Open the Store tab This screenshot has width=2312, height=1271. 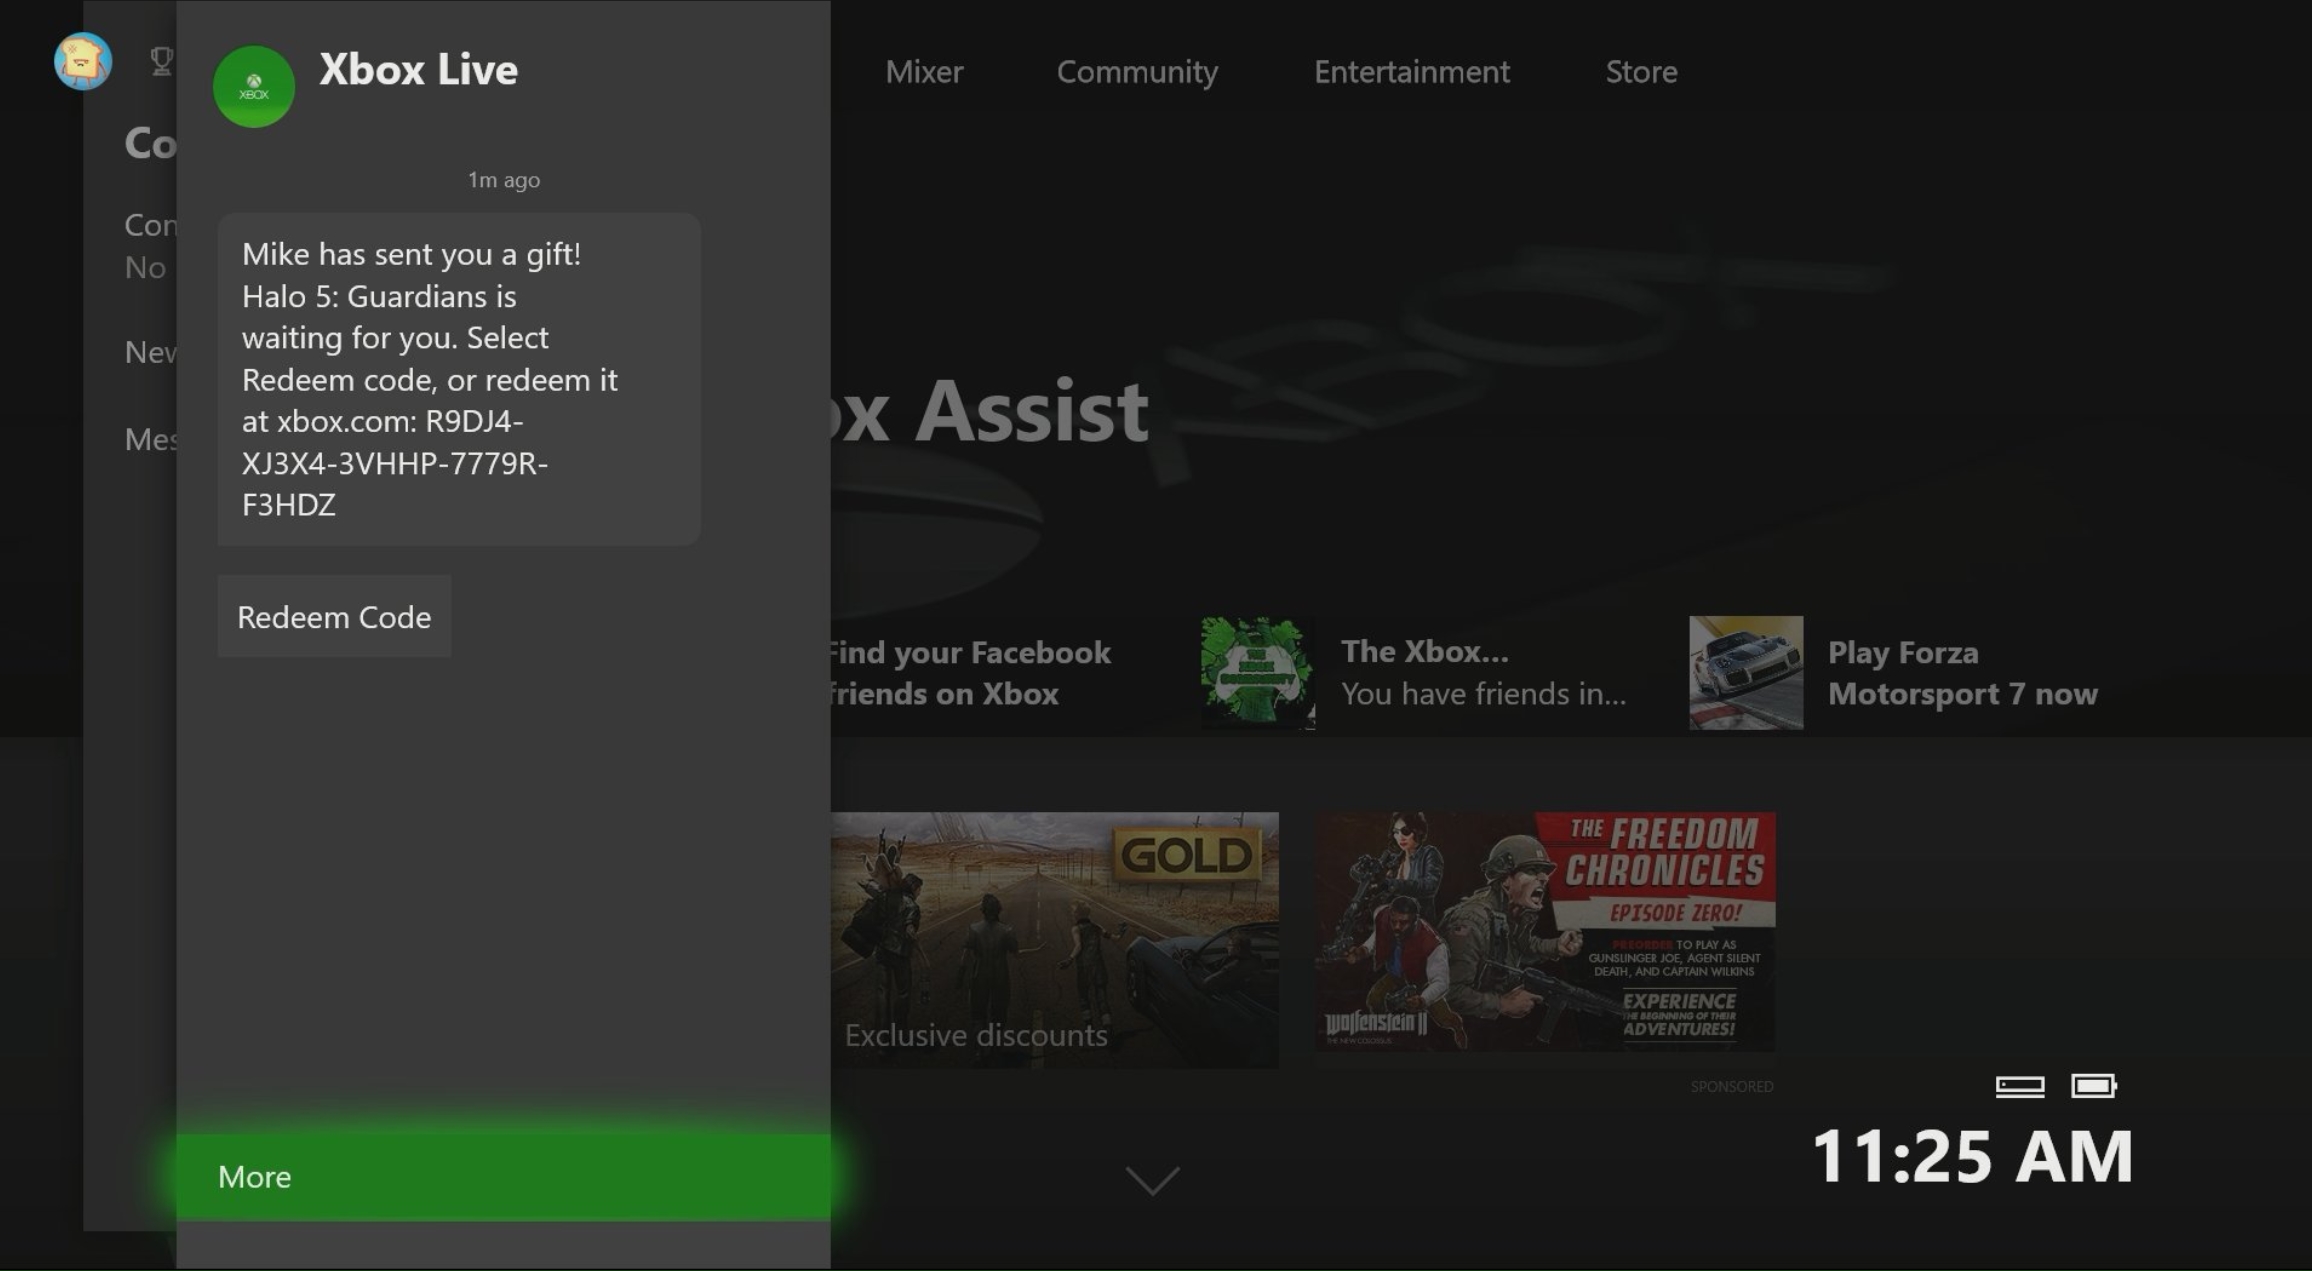pos(1641,71)
